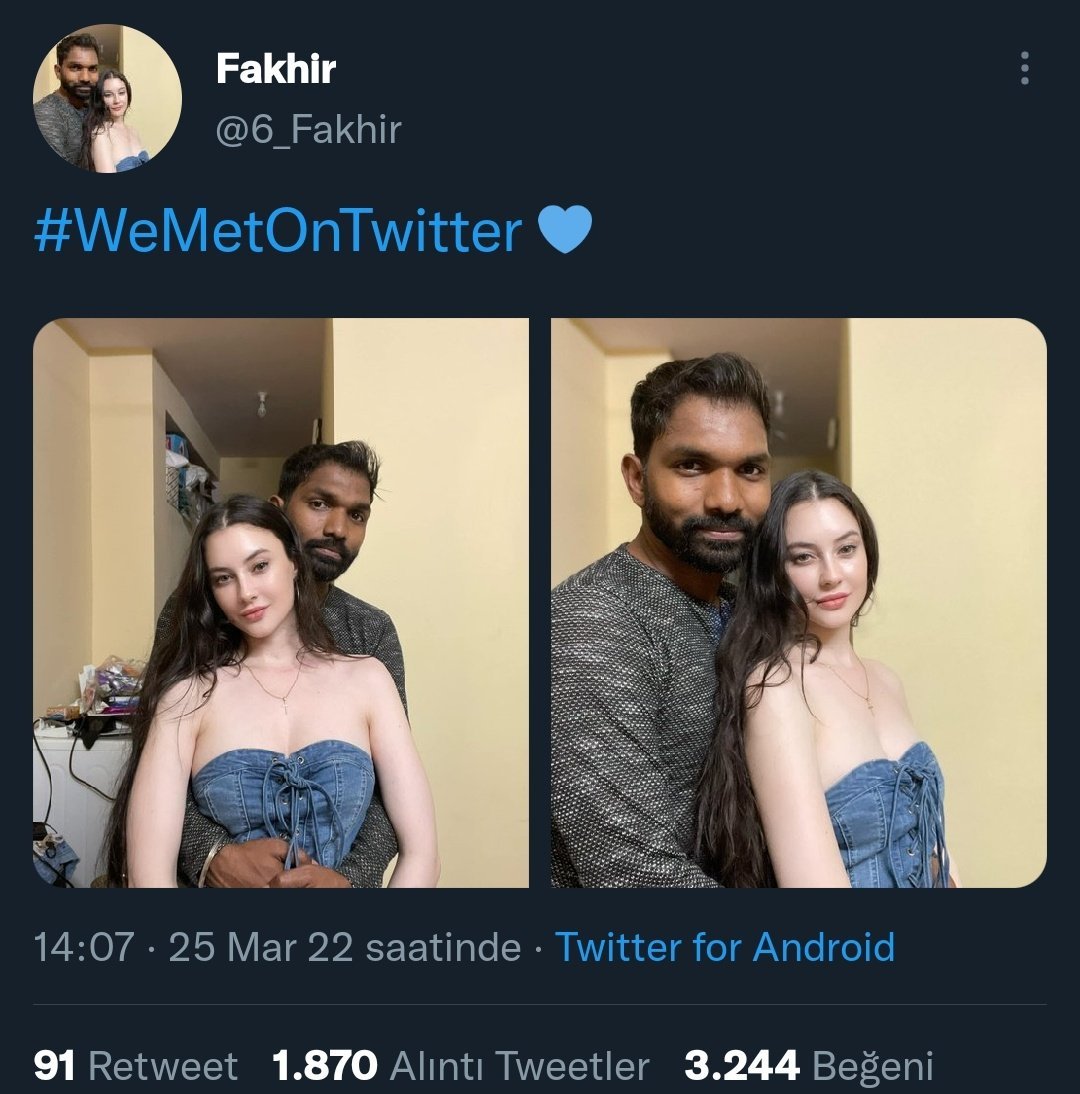Screen dimensions: 1080x1094
Task: Open the display name "Fakhir"
Action: [x=276, y=69]
